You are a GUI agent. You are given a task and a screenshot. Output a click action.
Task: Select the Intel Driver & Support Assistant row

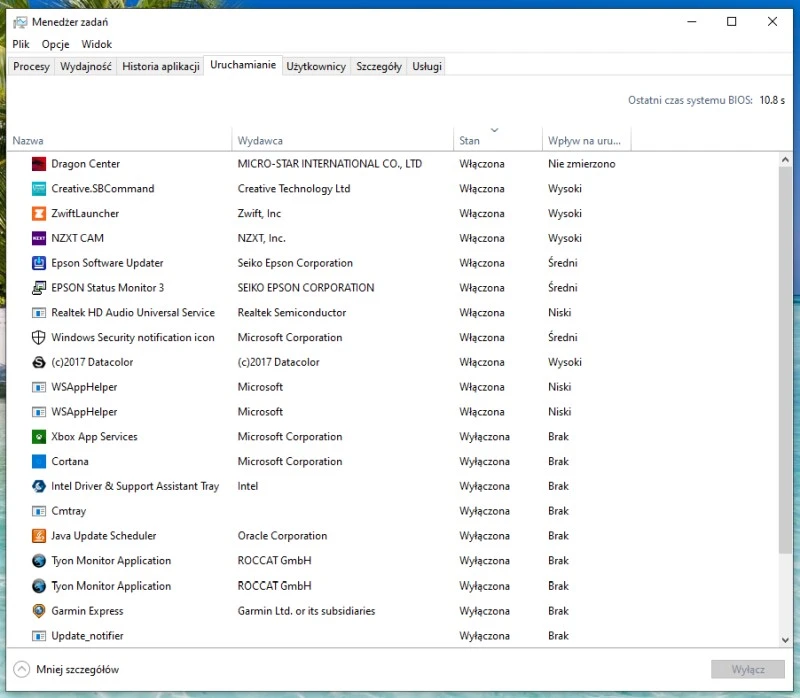(x=135, y=487)
